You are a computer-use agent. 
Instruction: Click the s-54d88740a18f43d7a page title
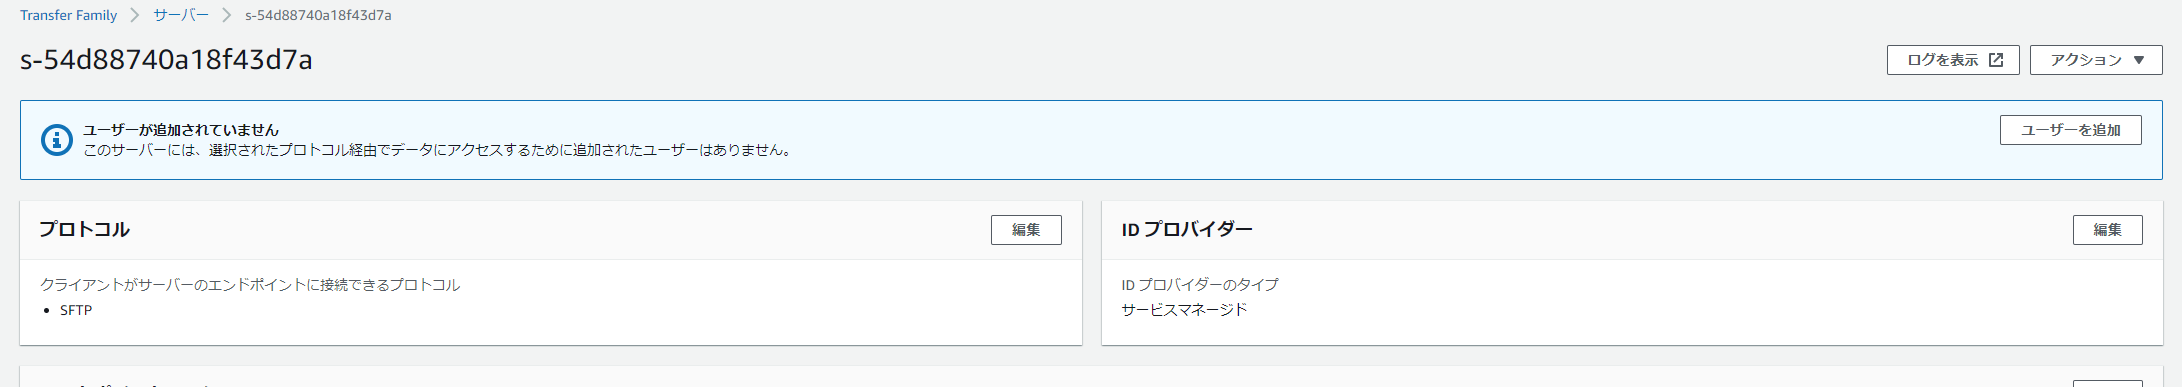point(166,60)
